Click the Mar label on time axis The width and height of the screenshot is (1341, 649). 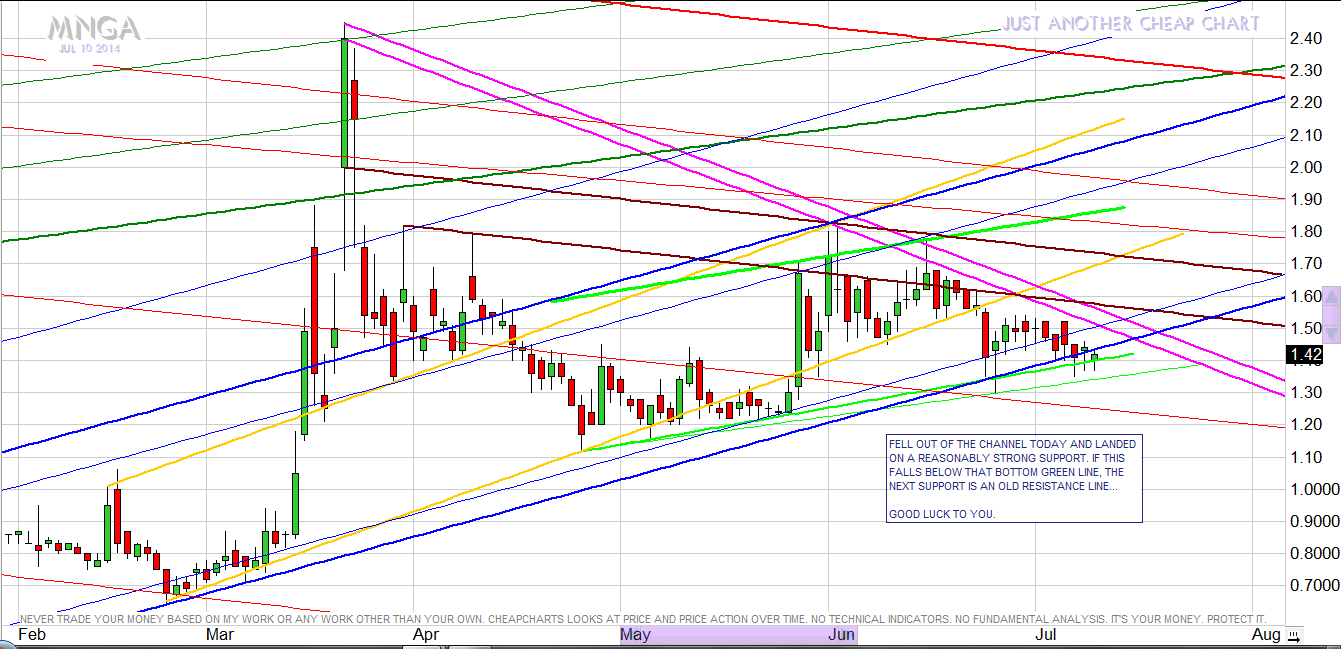[x=221, y=635]
